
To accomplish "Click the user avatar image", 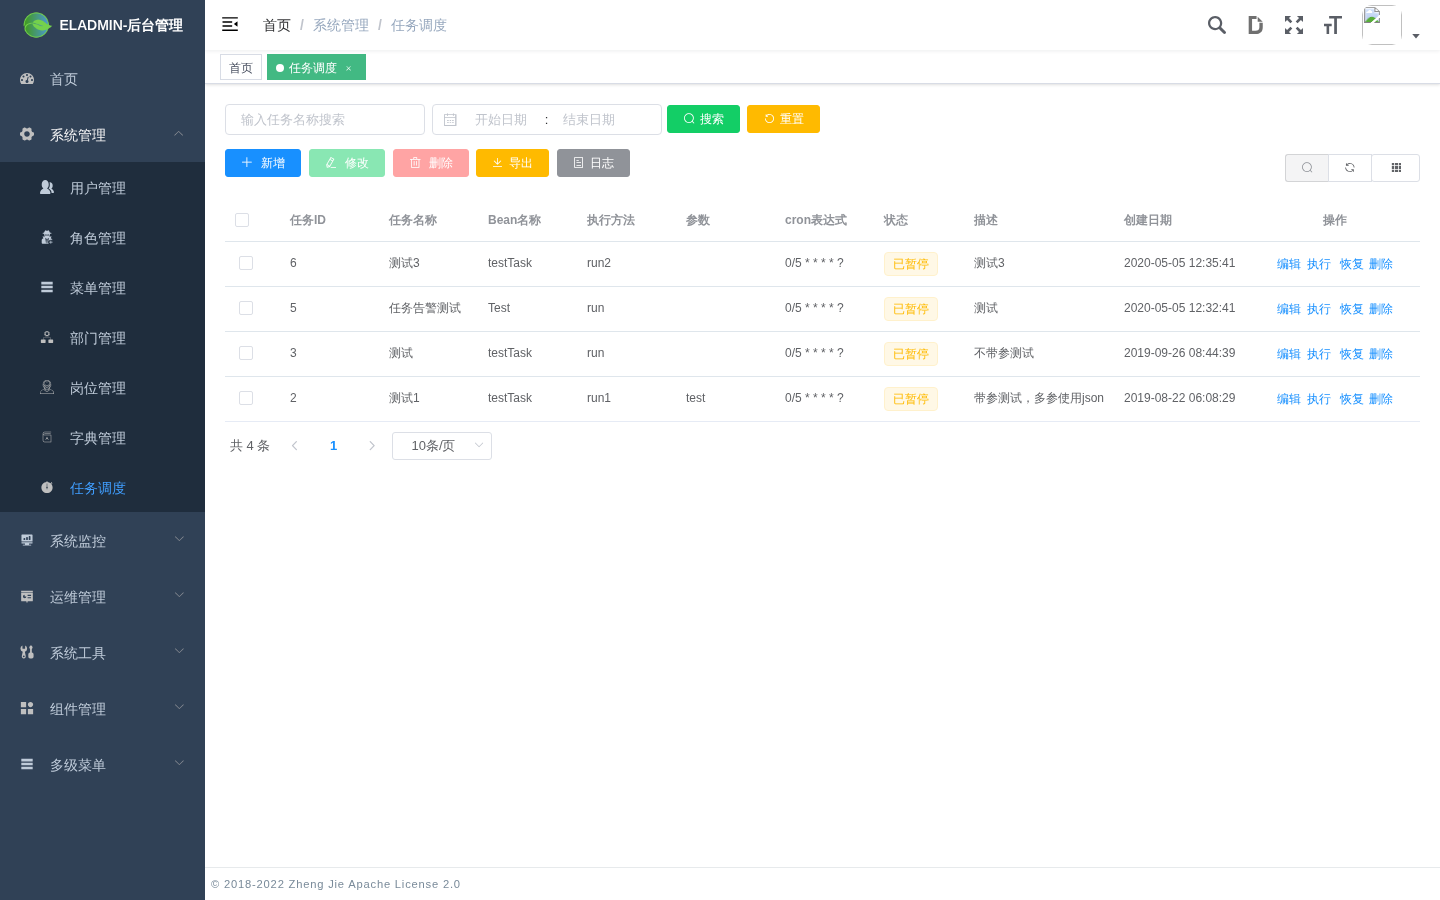I will click(x=1381, y=25).
